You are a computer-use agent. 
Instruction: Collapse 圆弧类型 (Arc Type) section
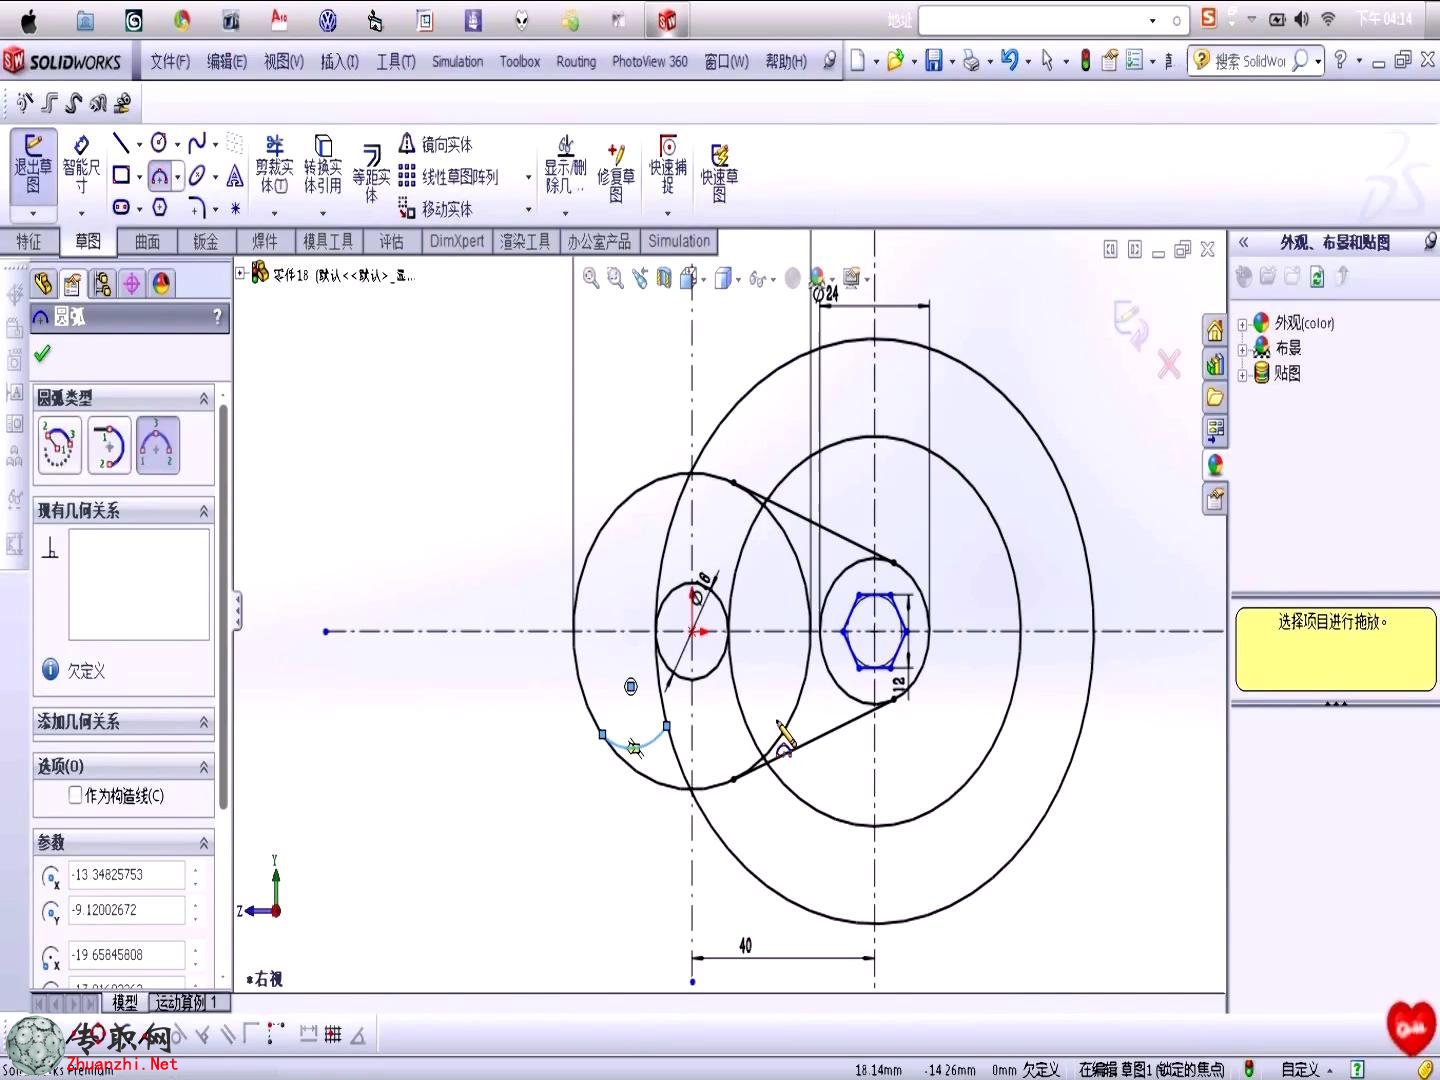(x=204, y=398)
